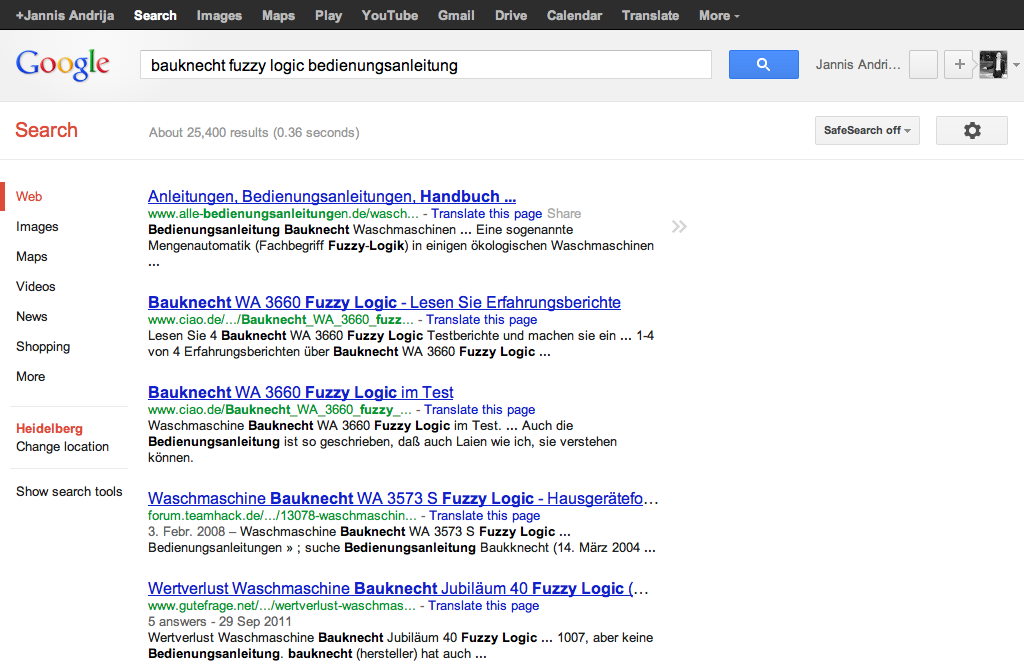Open Images in the top bar
1024x669 pixels.
pos(219,15)
